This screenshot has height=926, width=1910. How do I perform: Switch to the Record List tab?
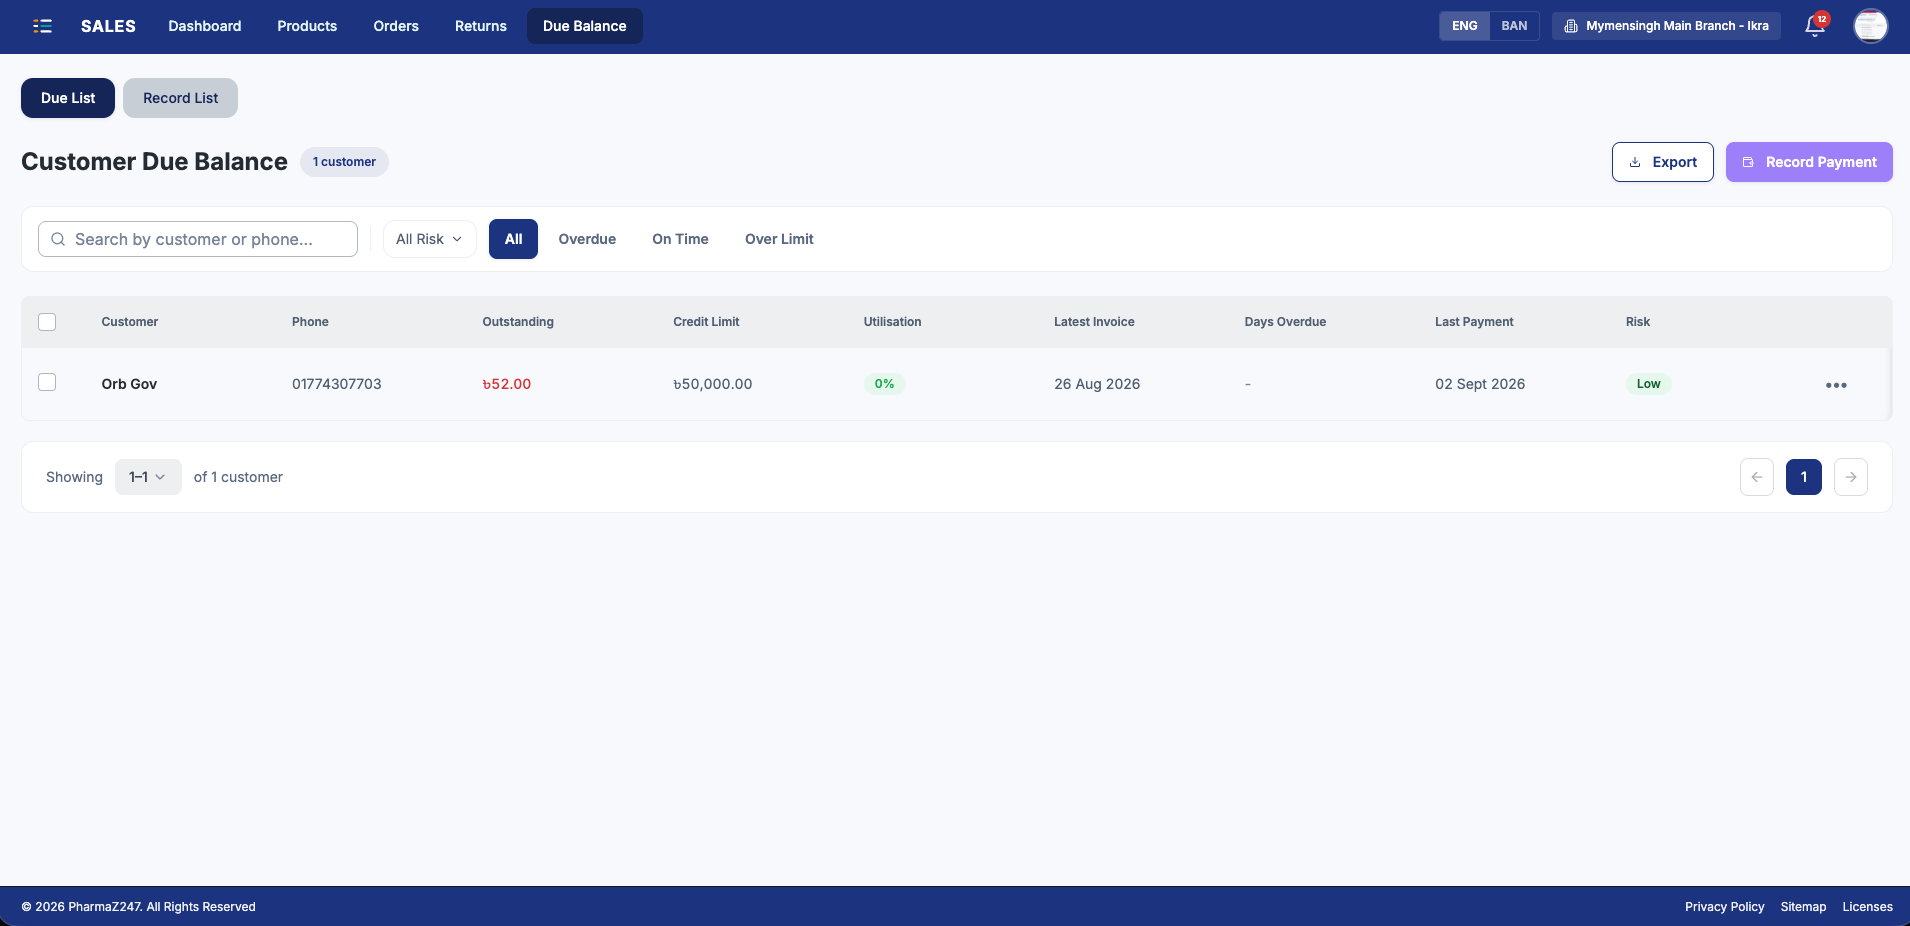[x=180, y=98]
